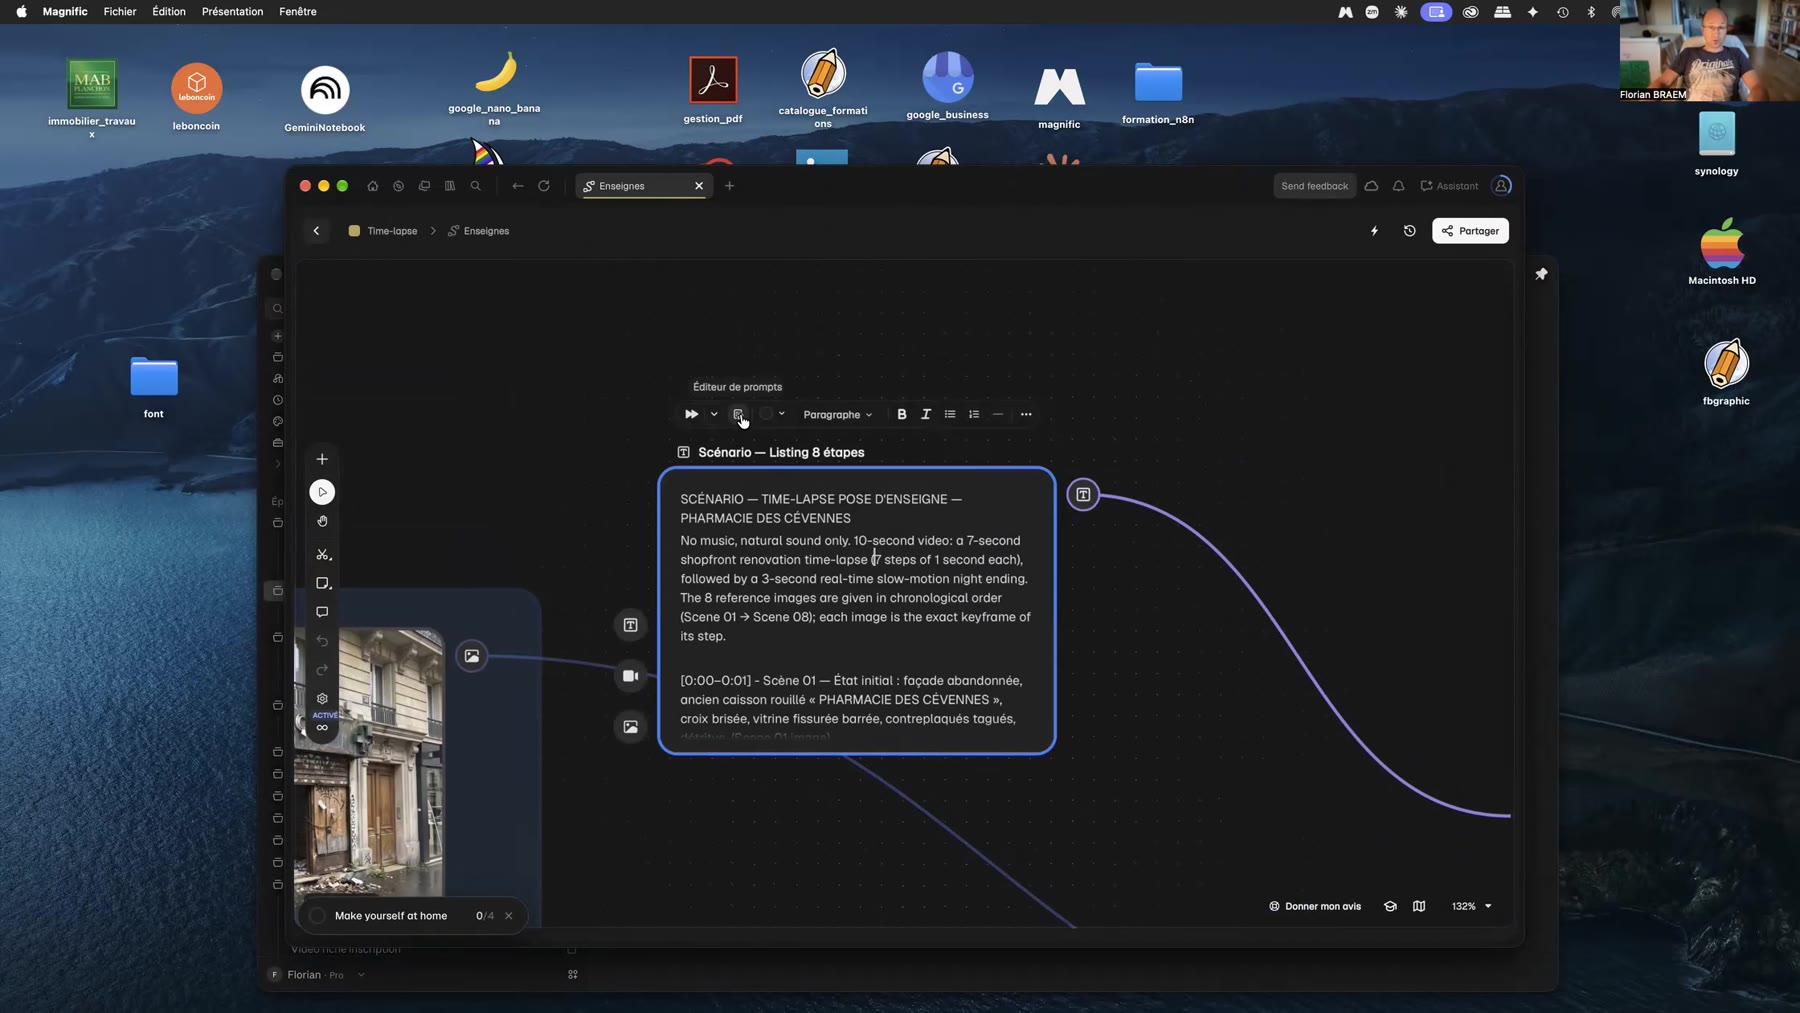Click the video input port icon
This screenshot has height=1013, width=1800.
pyautogui.click(x=631, y=676)
